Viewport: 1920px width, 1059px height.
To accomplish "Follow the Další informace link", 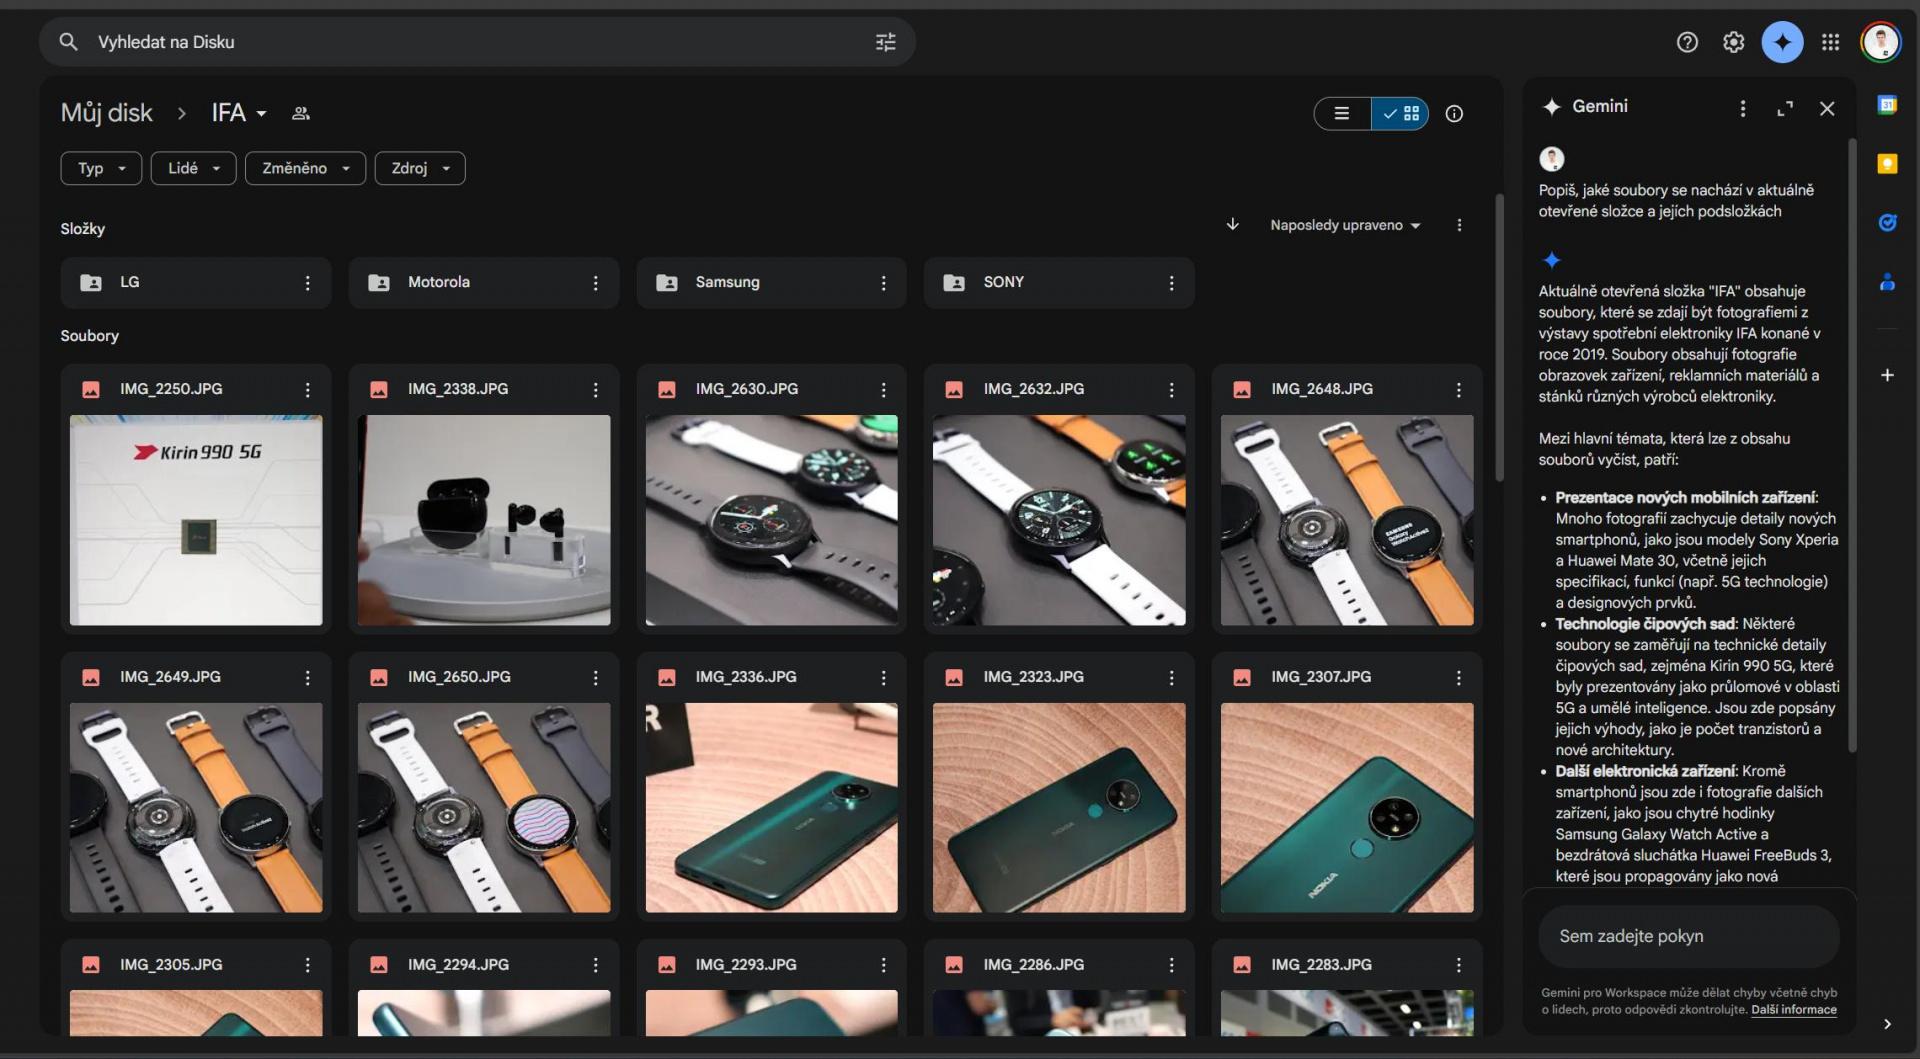I will coord(1794,1010).
